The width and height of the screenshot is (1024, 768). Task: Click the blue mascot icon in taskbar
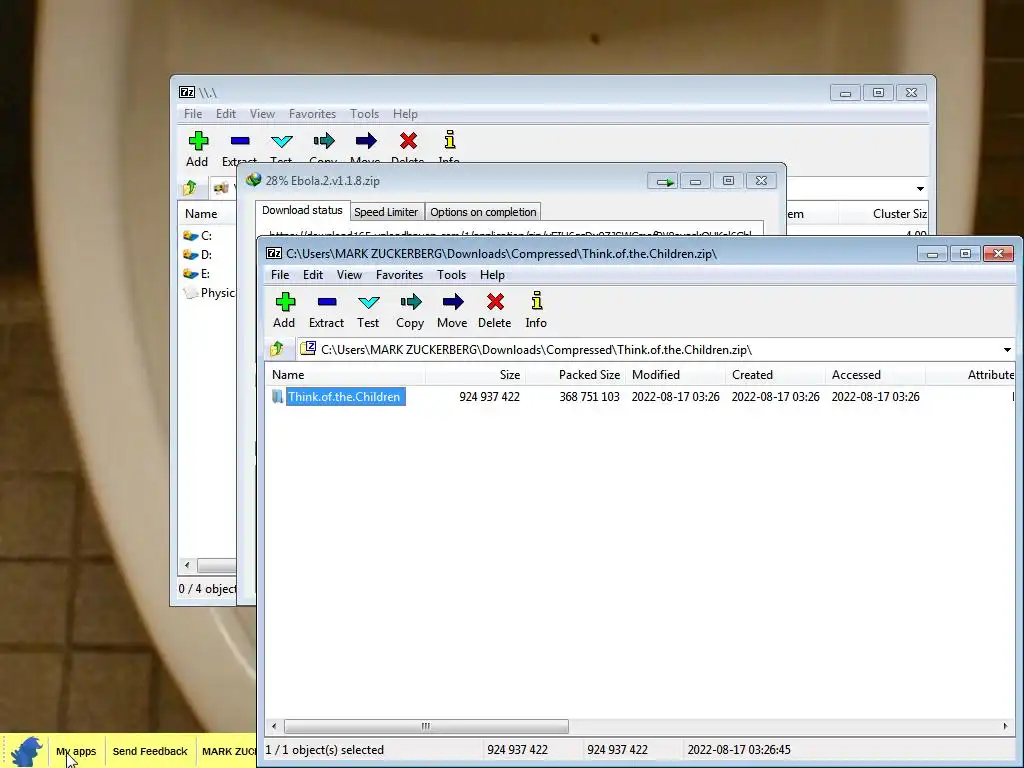(x=27, y=751)
